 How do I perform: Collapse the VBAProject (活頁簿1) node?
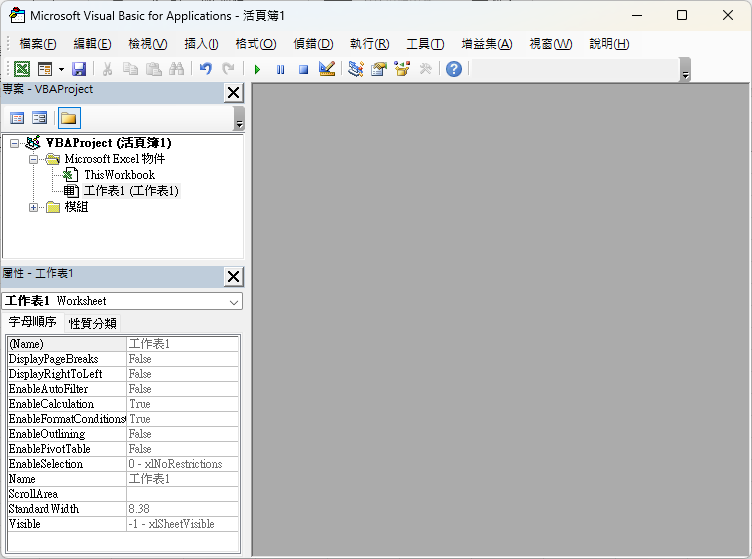[14, 143]
